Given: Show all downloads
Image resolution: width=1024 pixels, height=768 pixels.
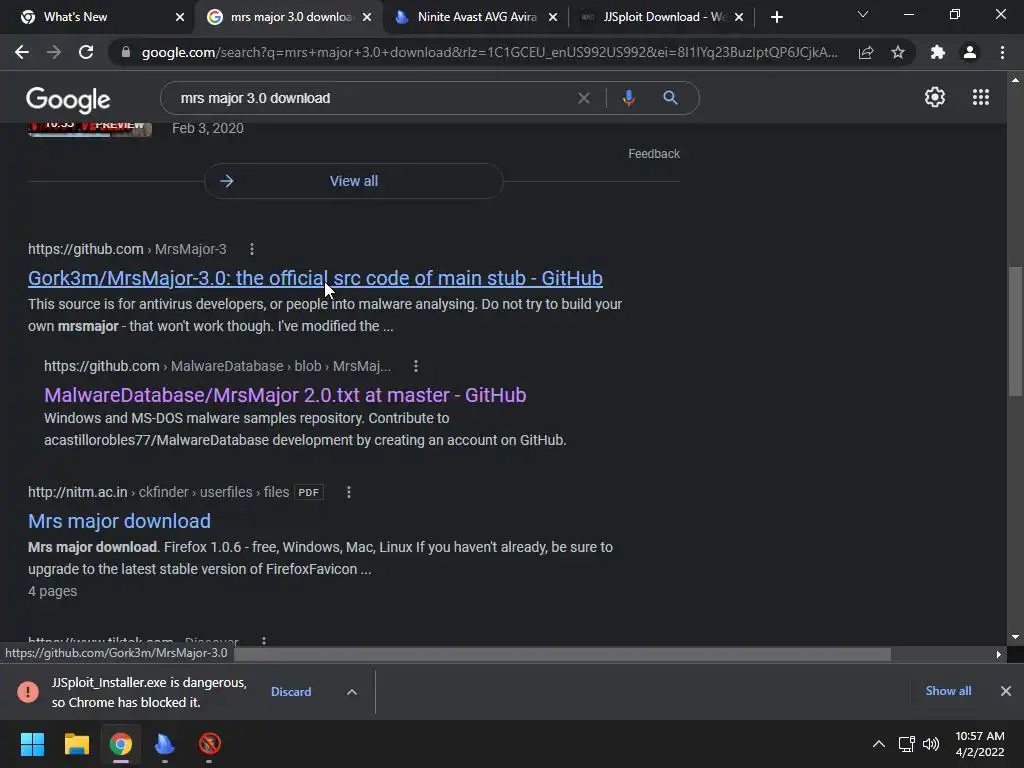Looking at the screenshot, I should [948, 690].
